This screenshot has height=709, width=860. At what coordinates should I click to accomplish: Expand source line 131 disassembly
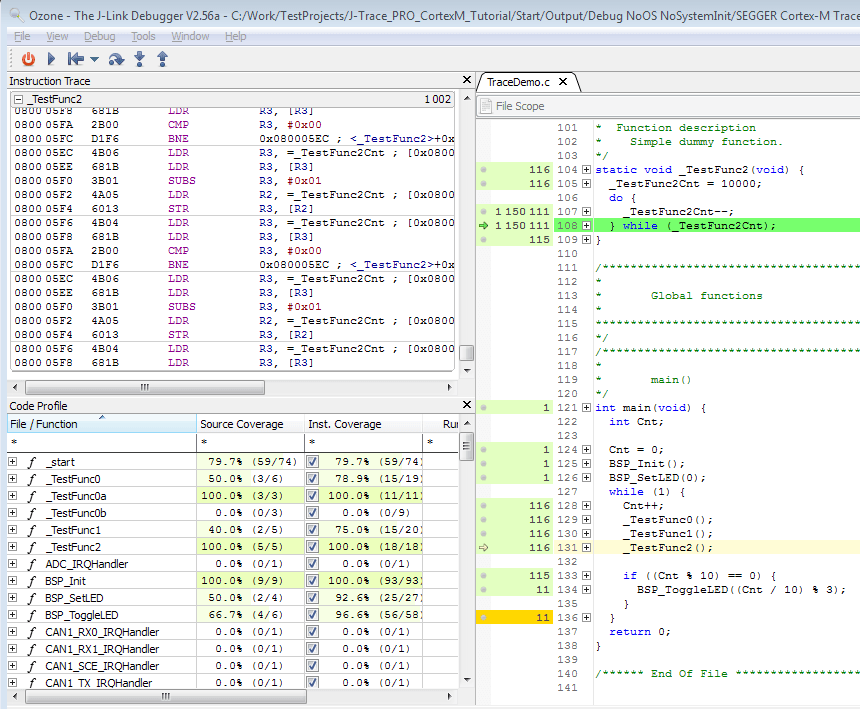point(586,548)
